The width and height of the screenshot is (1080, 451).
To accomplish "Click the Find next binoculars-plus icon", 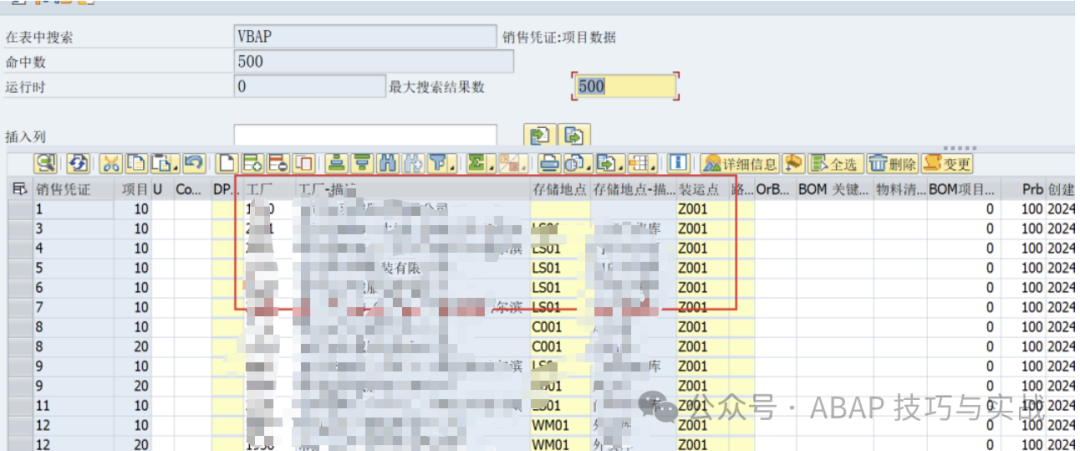I will point(413,163).
